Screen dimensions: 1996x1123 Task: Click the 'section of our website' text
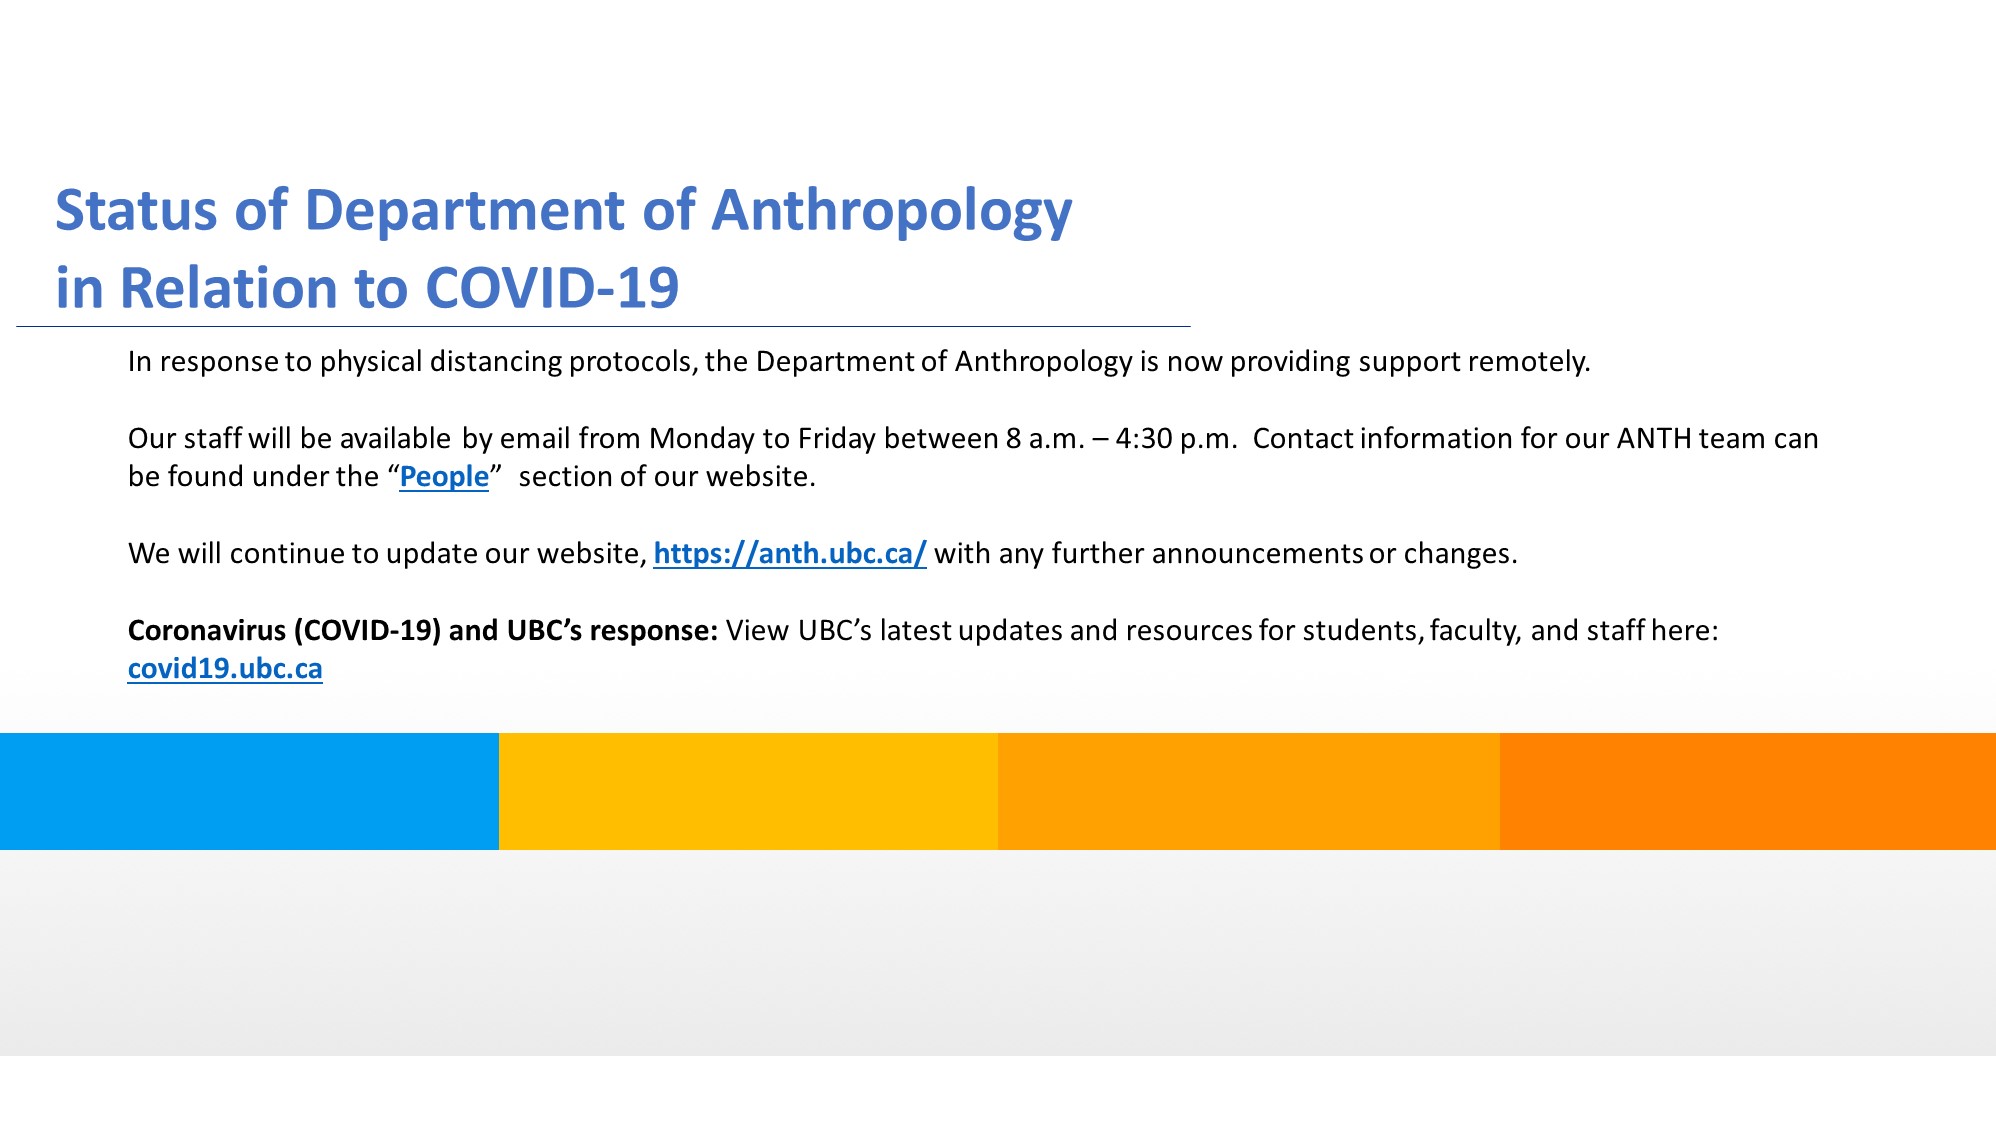click(x=667, y=477)
